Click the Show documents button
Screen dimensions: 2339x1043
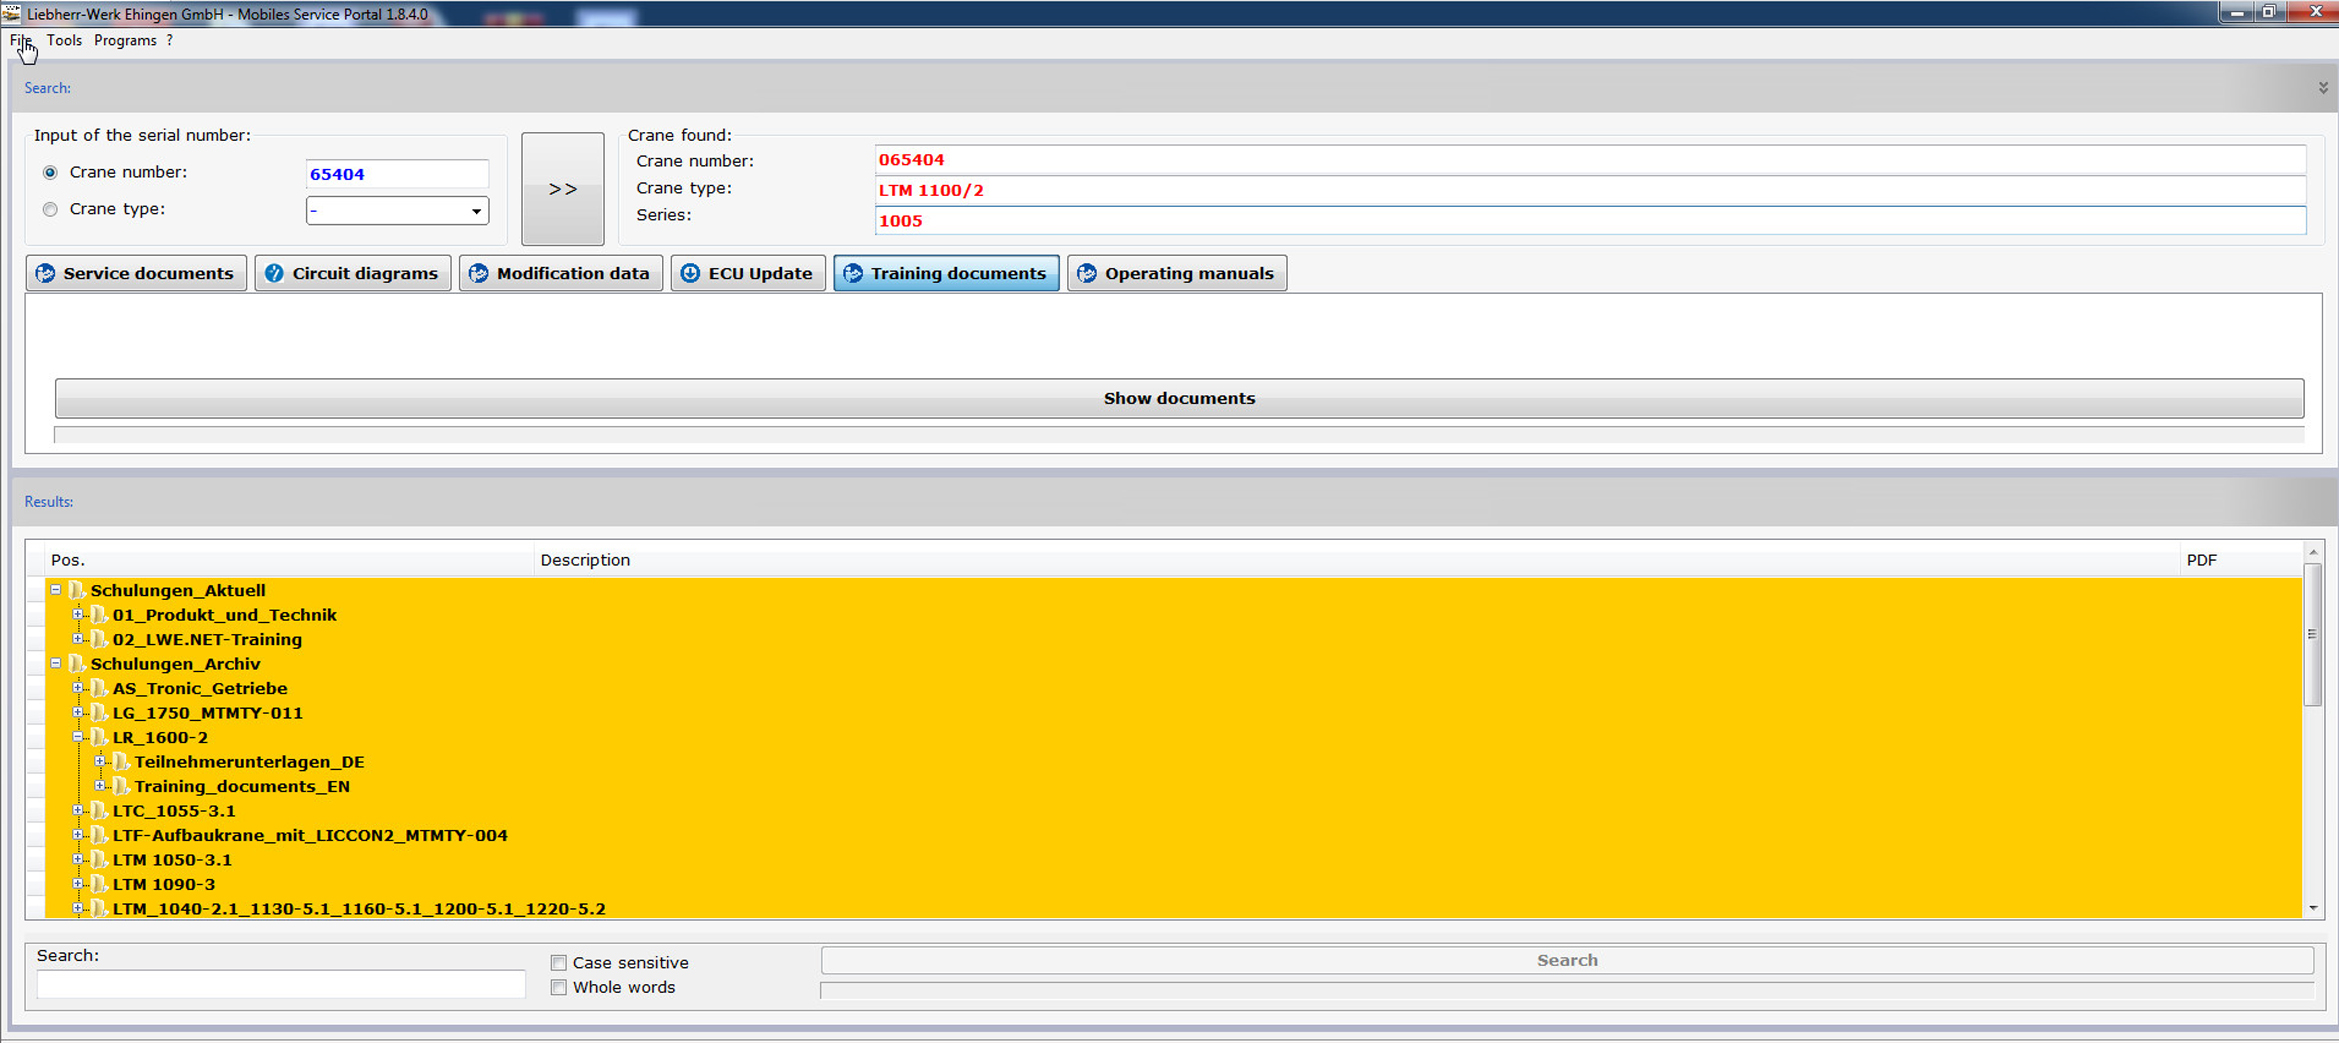click(x=1178, y=398)
